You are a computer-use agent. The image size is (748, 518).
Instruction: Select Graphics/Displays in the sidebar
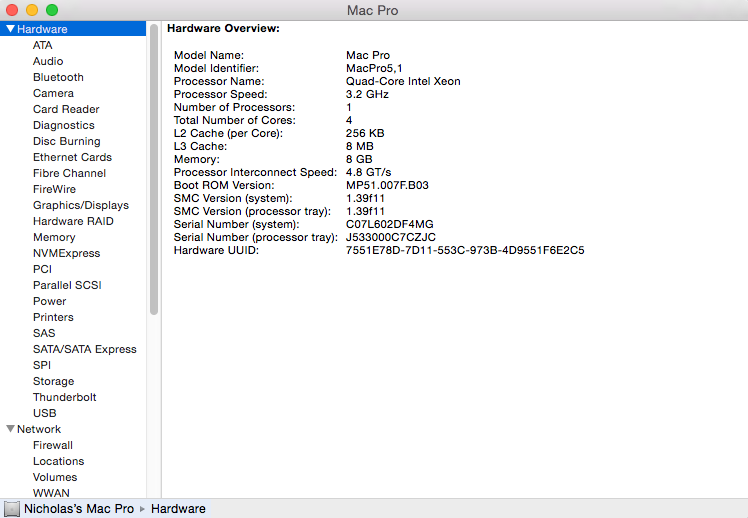80,205
